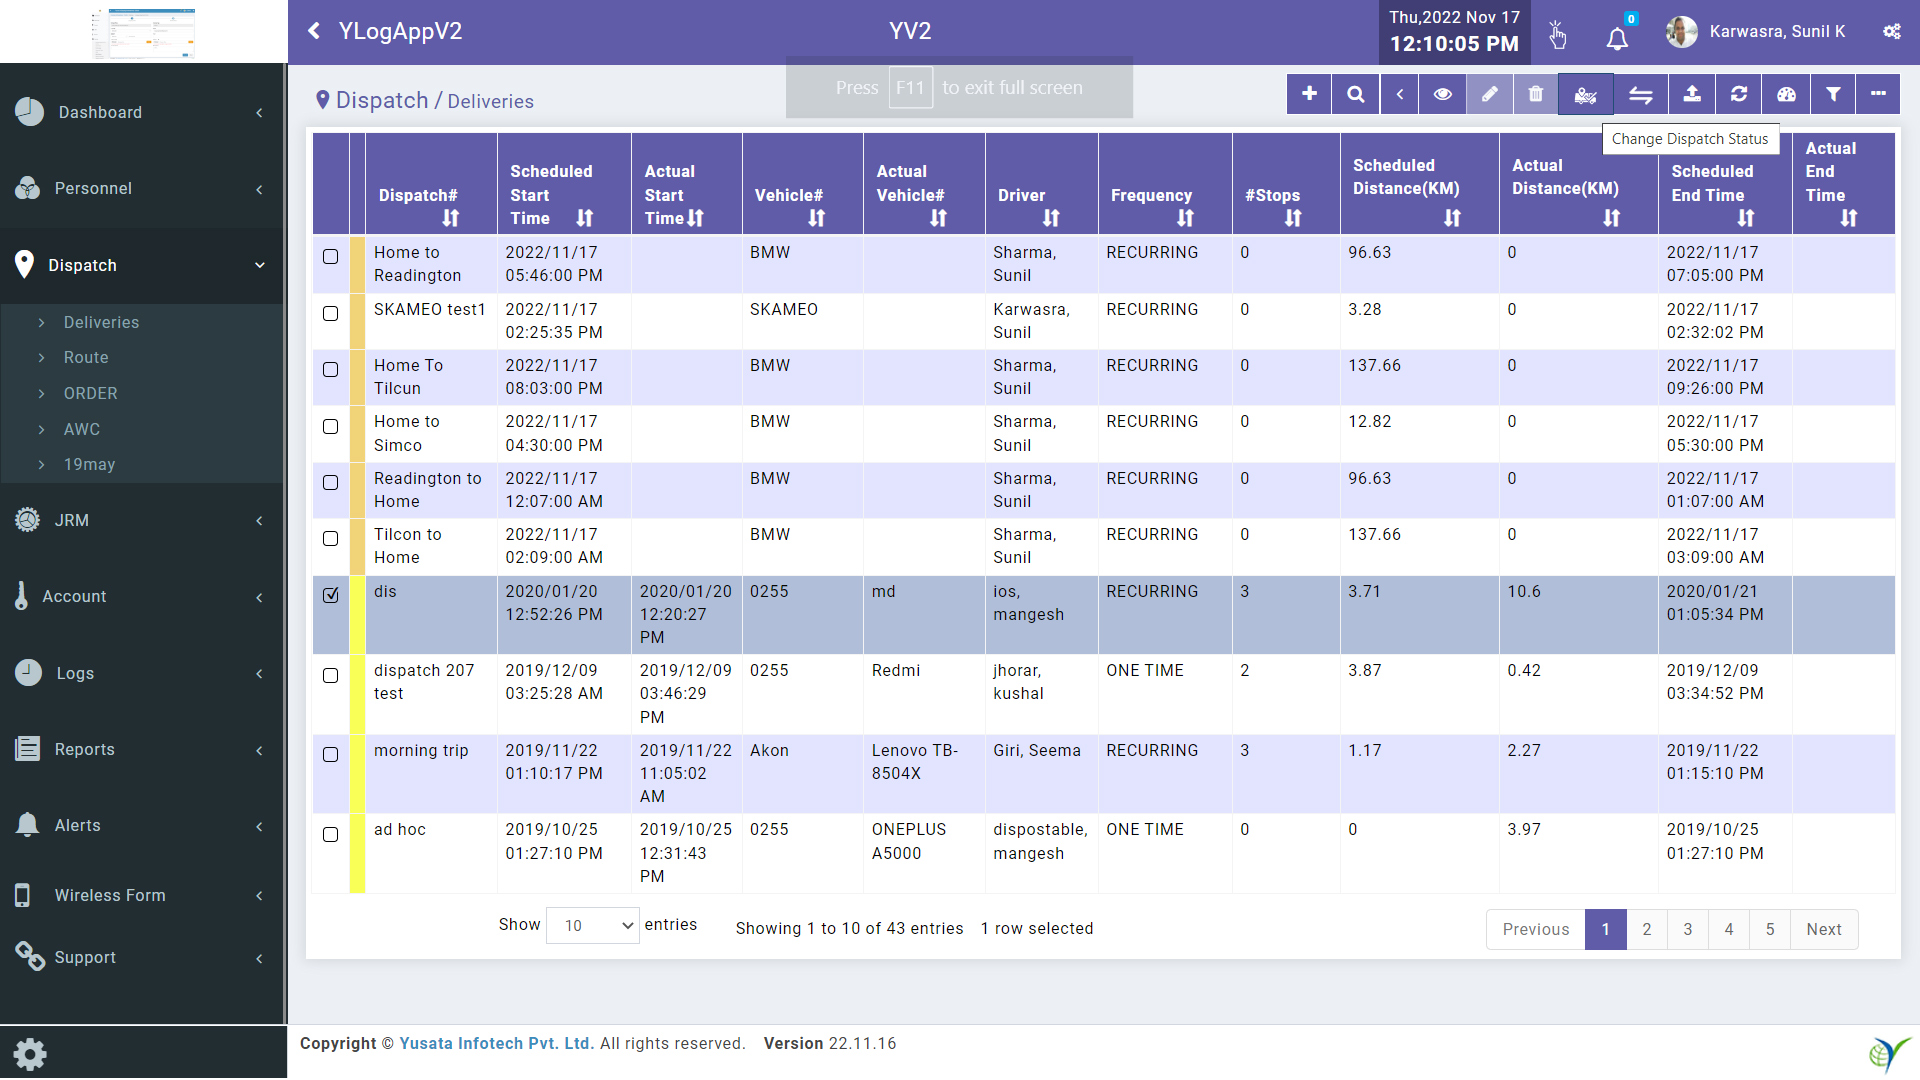Click the Dispatch breadcrumb title
1920x1080 pixels.
pyautogui.click(x=381, y=100)
